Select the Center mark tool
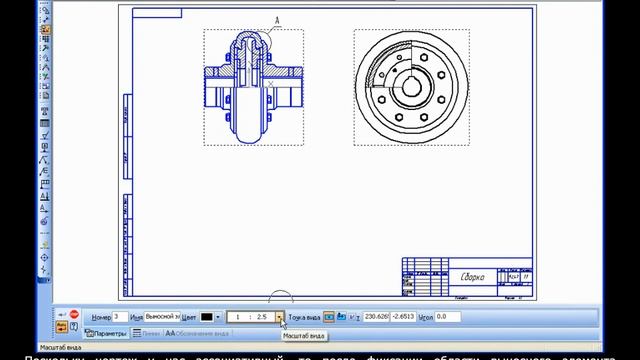 click(x=45, y=258)
